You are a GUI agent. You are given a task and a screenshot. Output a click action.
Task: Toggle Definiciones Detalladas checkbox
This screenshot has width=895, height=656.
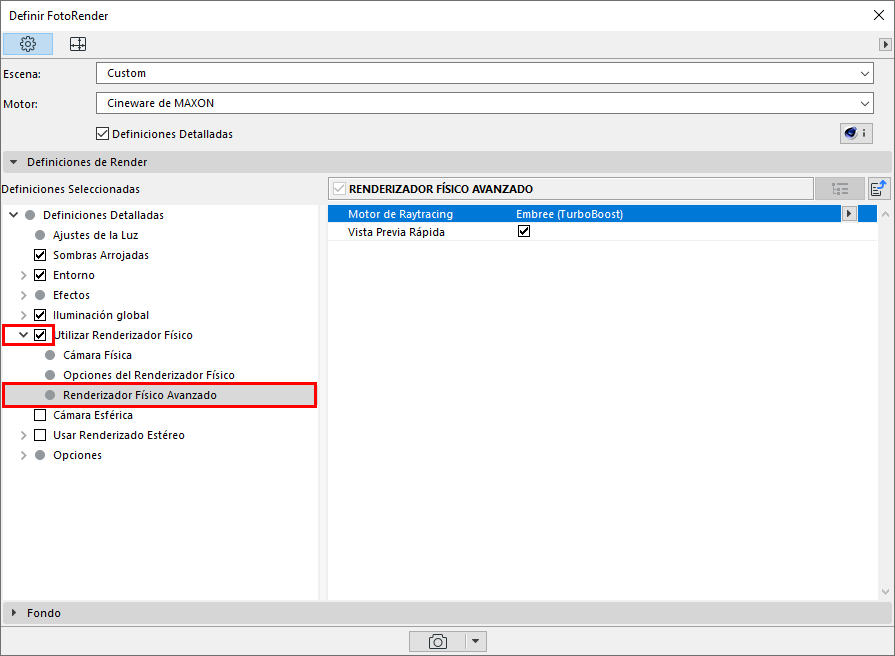pyautogui.click(x=102, y=134)
